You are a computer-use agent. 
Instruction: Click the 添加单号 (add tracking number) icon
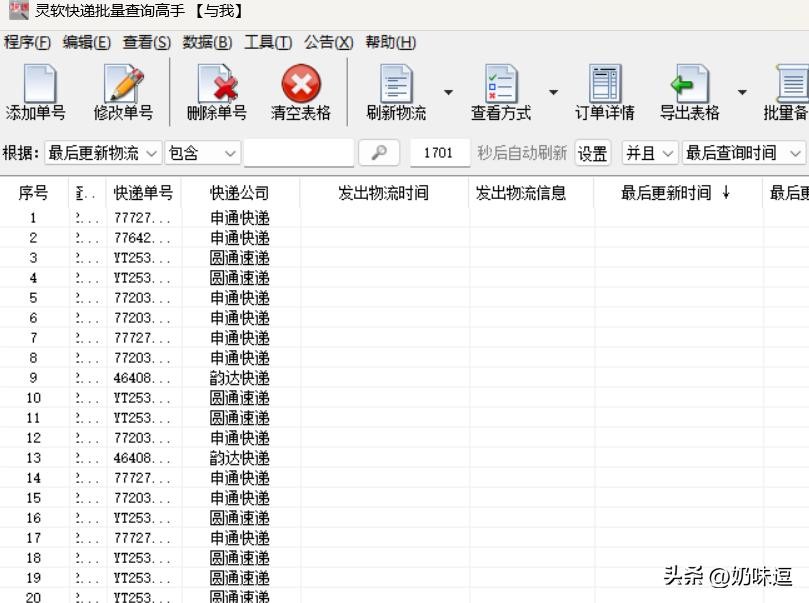36,85
